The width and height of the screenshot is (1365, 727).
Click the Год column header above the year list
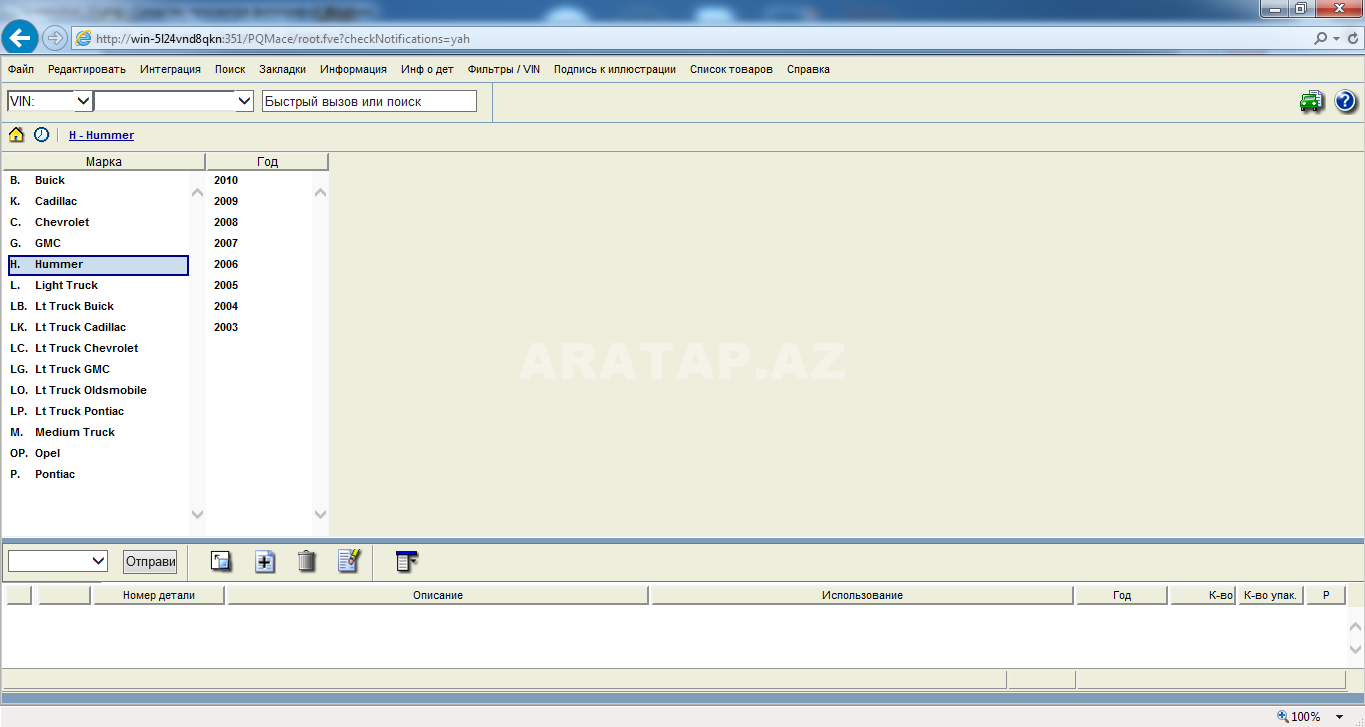(267, 161)
